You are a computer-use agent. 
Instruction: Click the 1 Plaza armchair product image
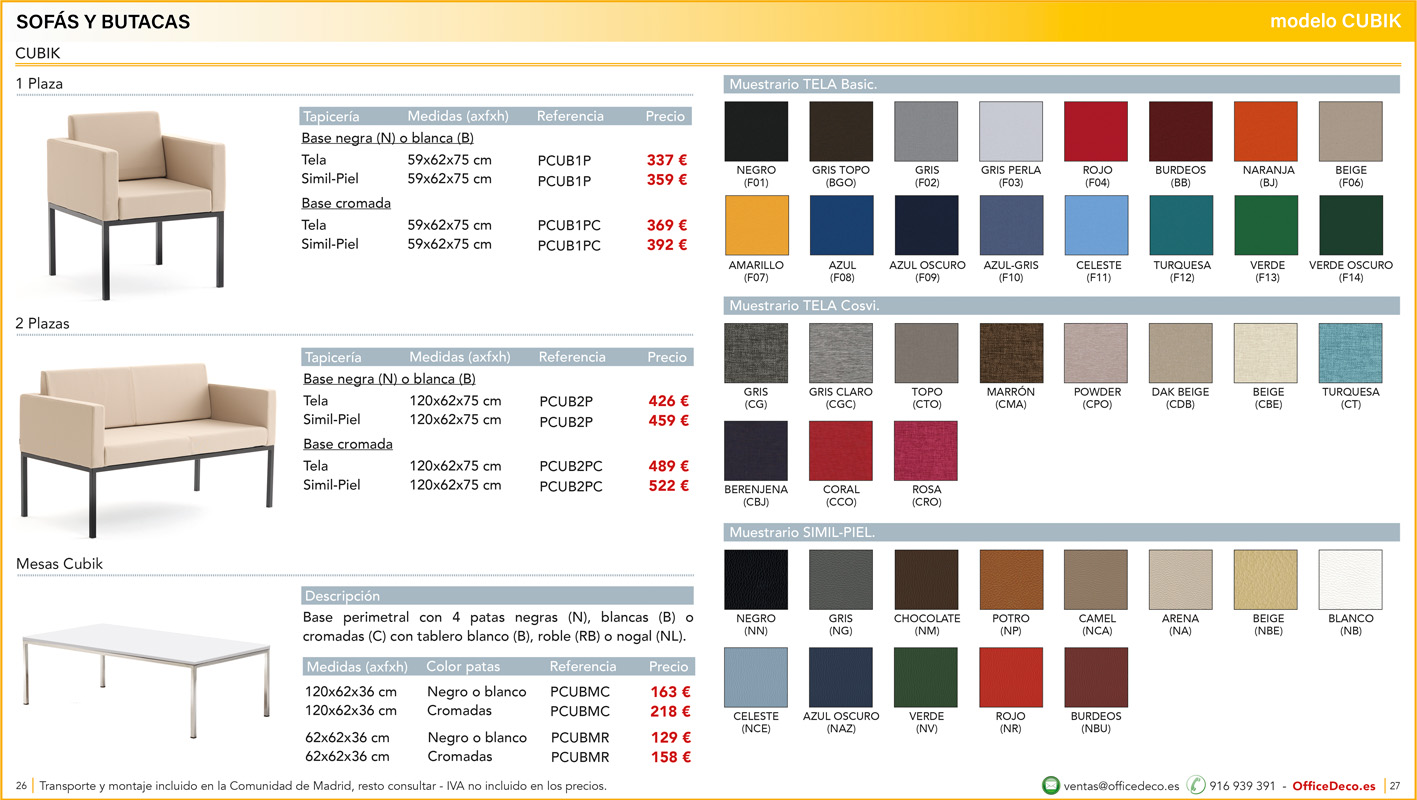pos(135,205)
